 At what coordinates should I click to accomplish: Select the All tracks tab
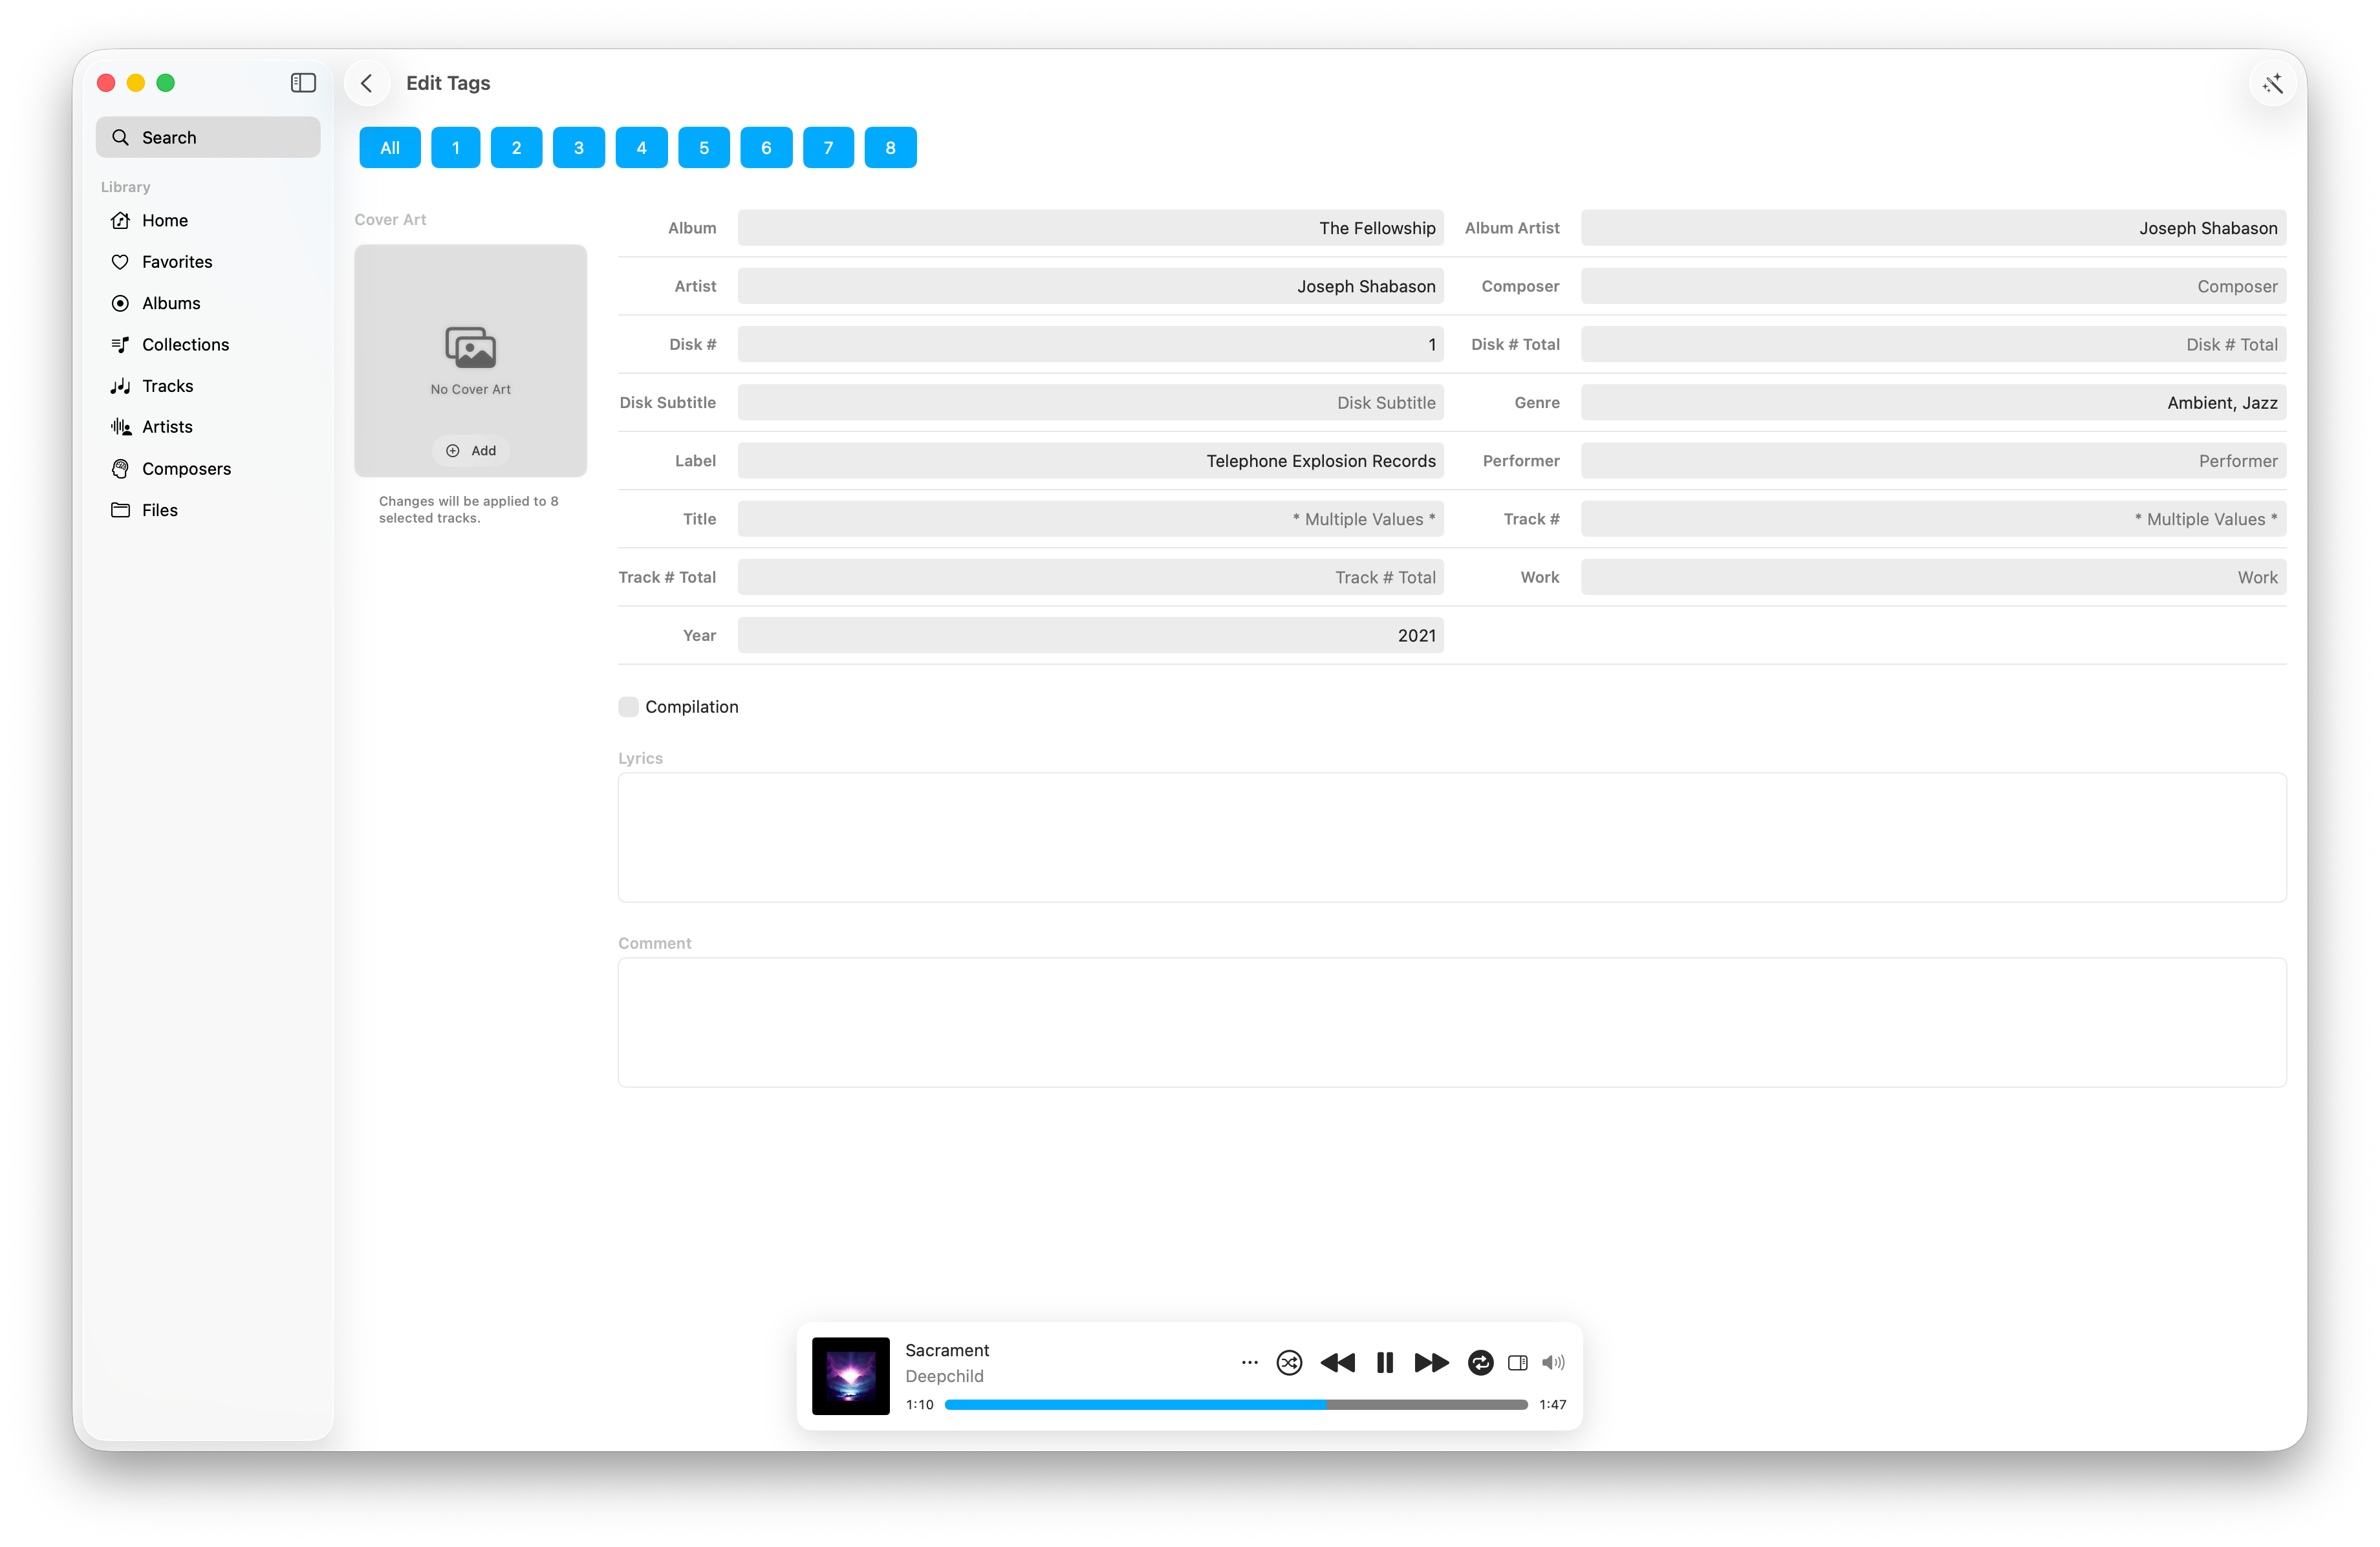tap(389, 147)
